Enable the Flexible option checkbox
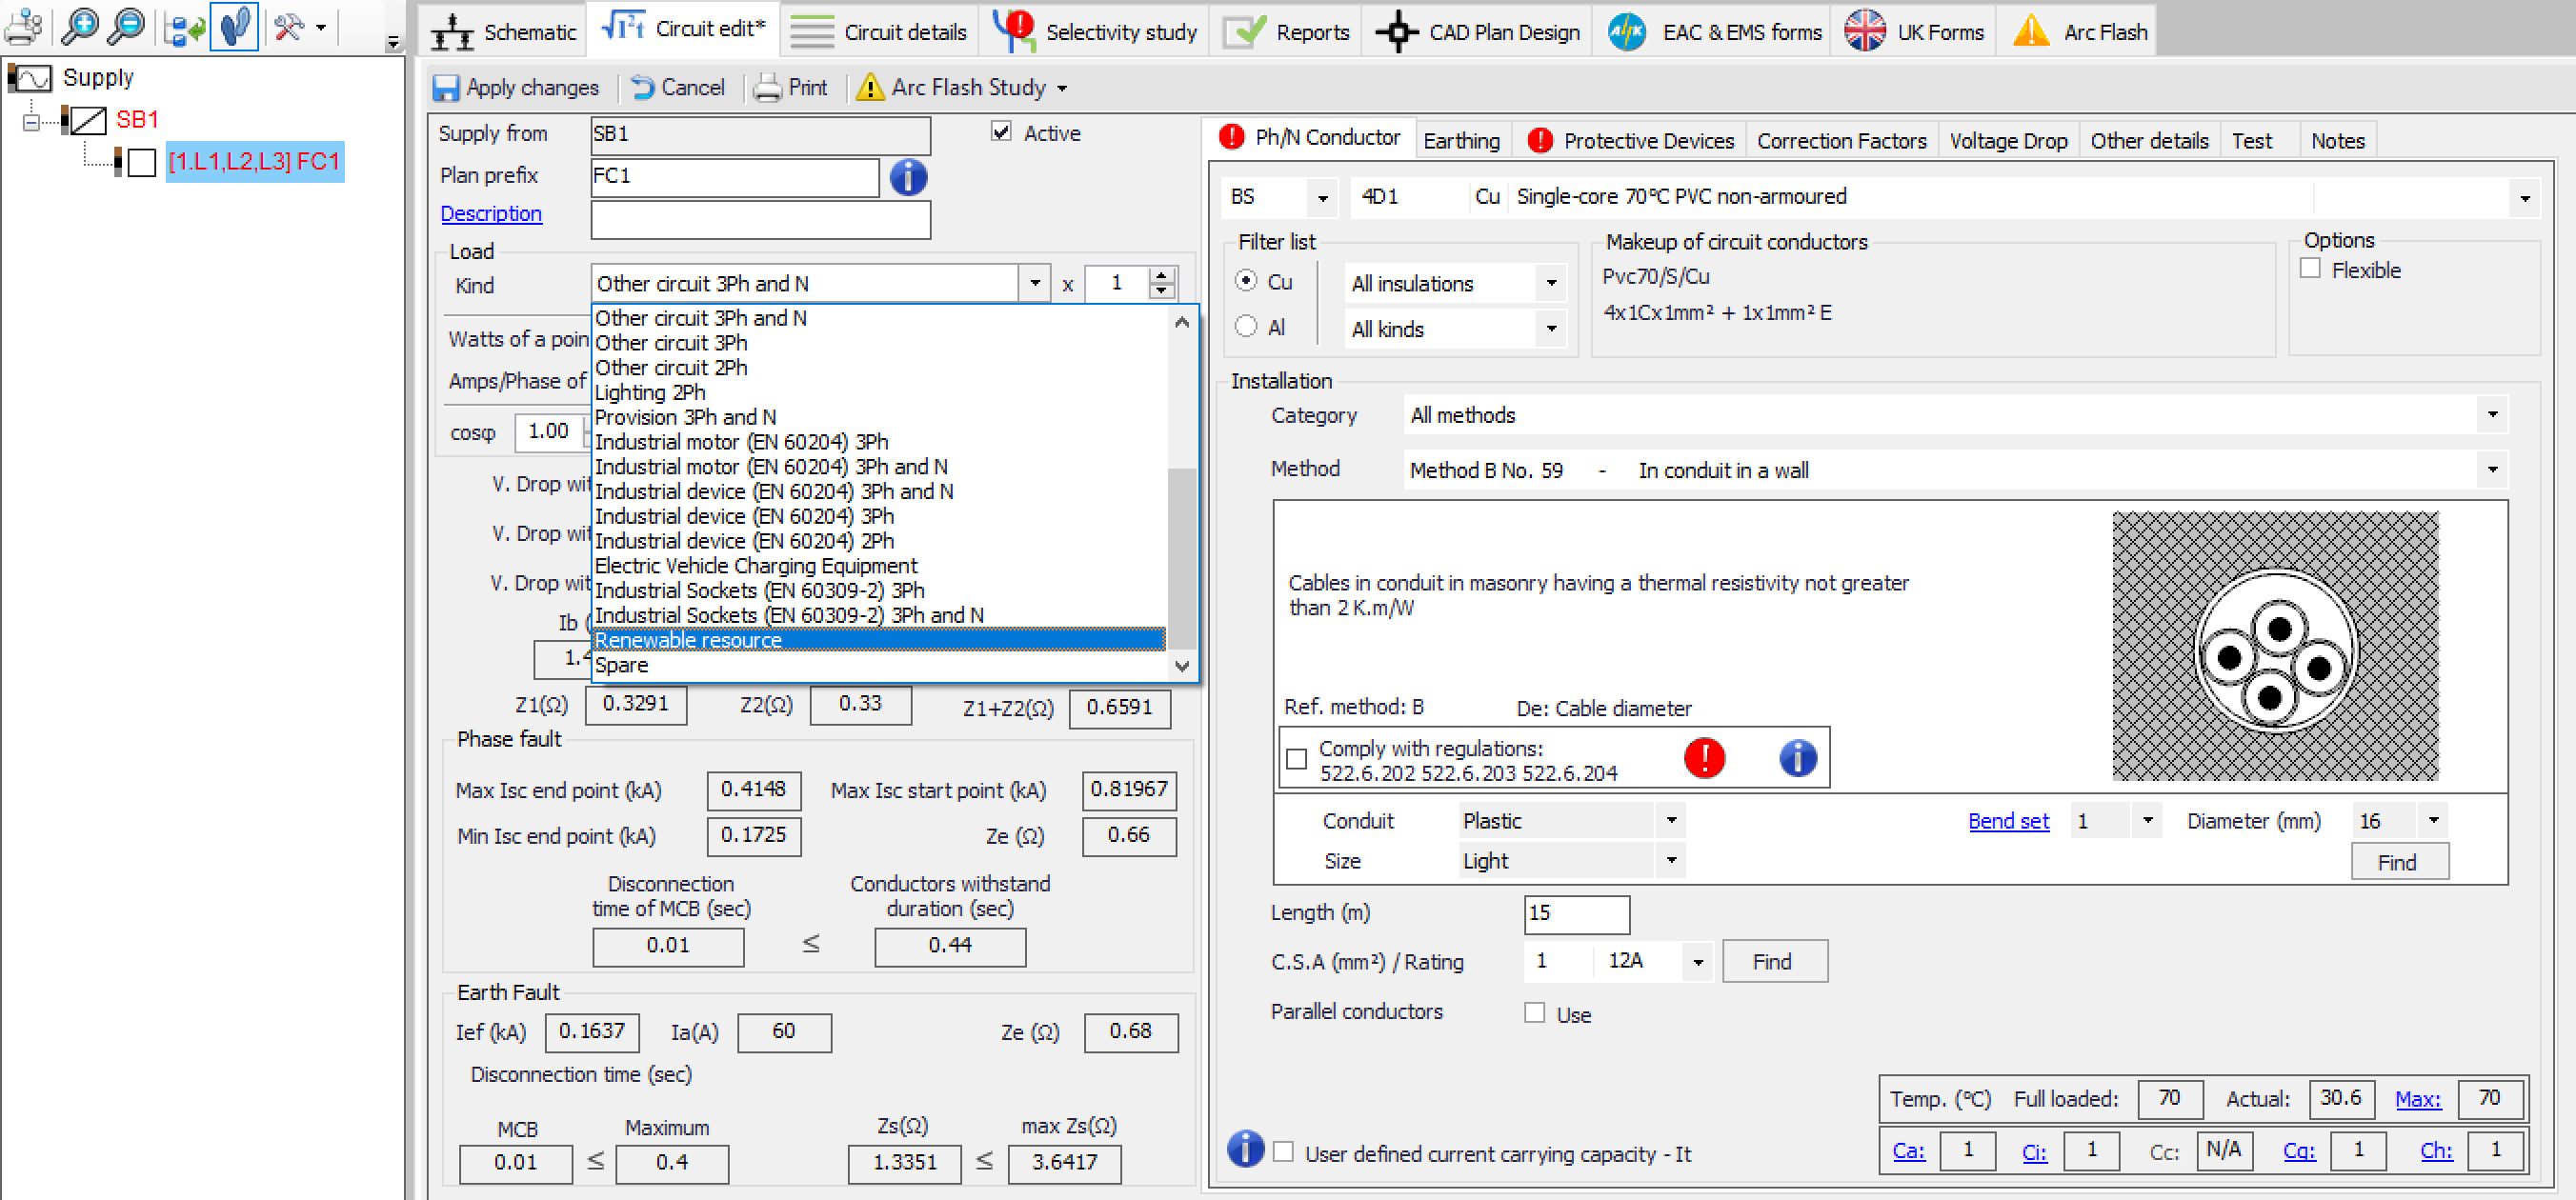2576x1200 pixels. pyautogui.click(x=2309, y=269)
